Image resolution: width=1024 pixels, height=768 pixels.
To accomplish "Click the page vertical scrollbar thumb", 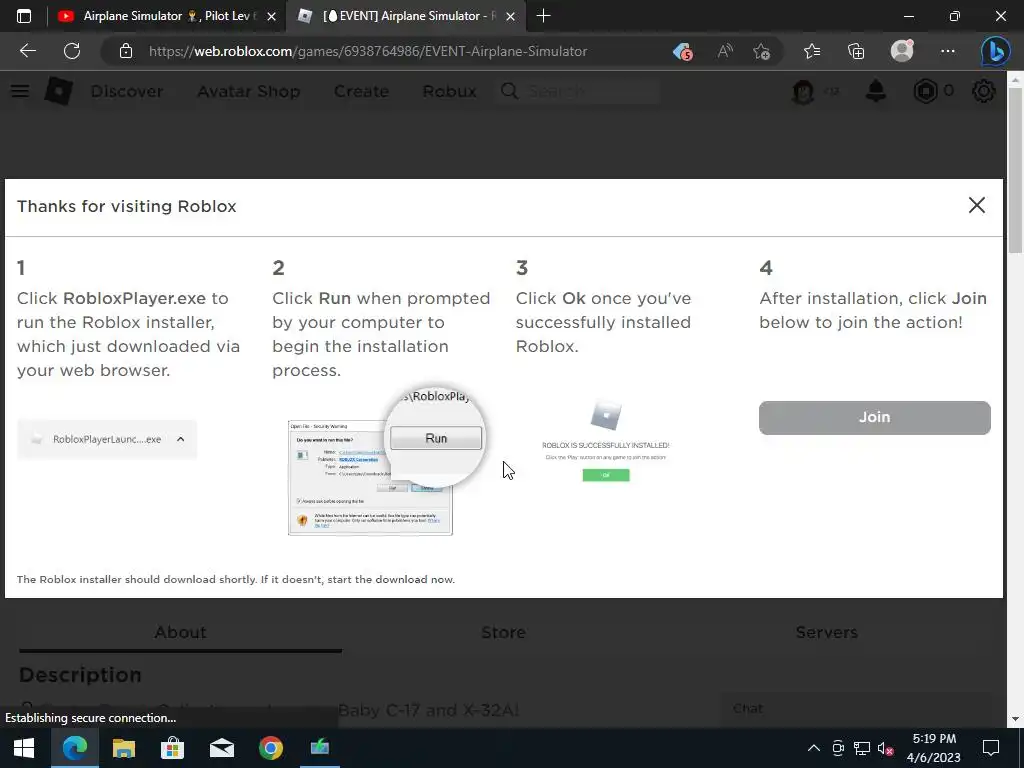I will (x=1015, y=171).
